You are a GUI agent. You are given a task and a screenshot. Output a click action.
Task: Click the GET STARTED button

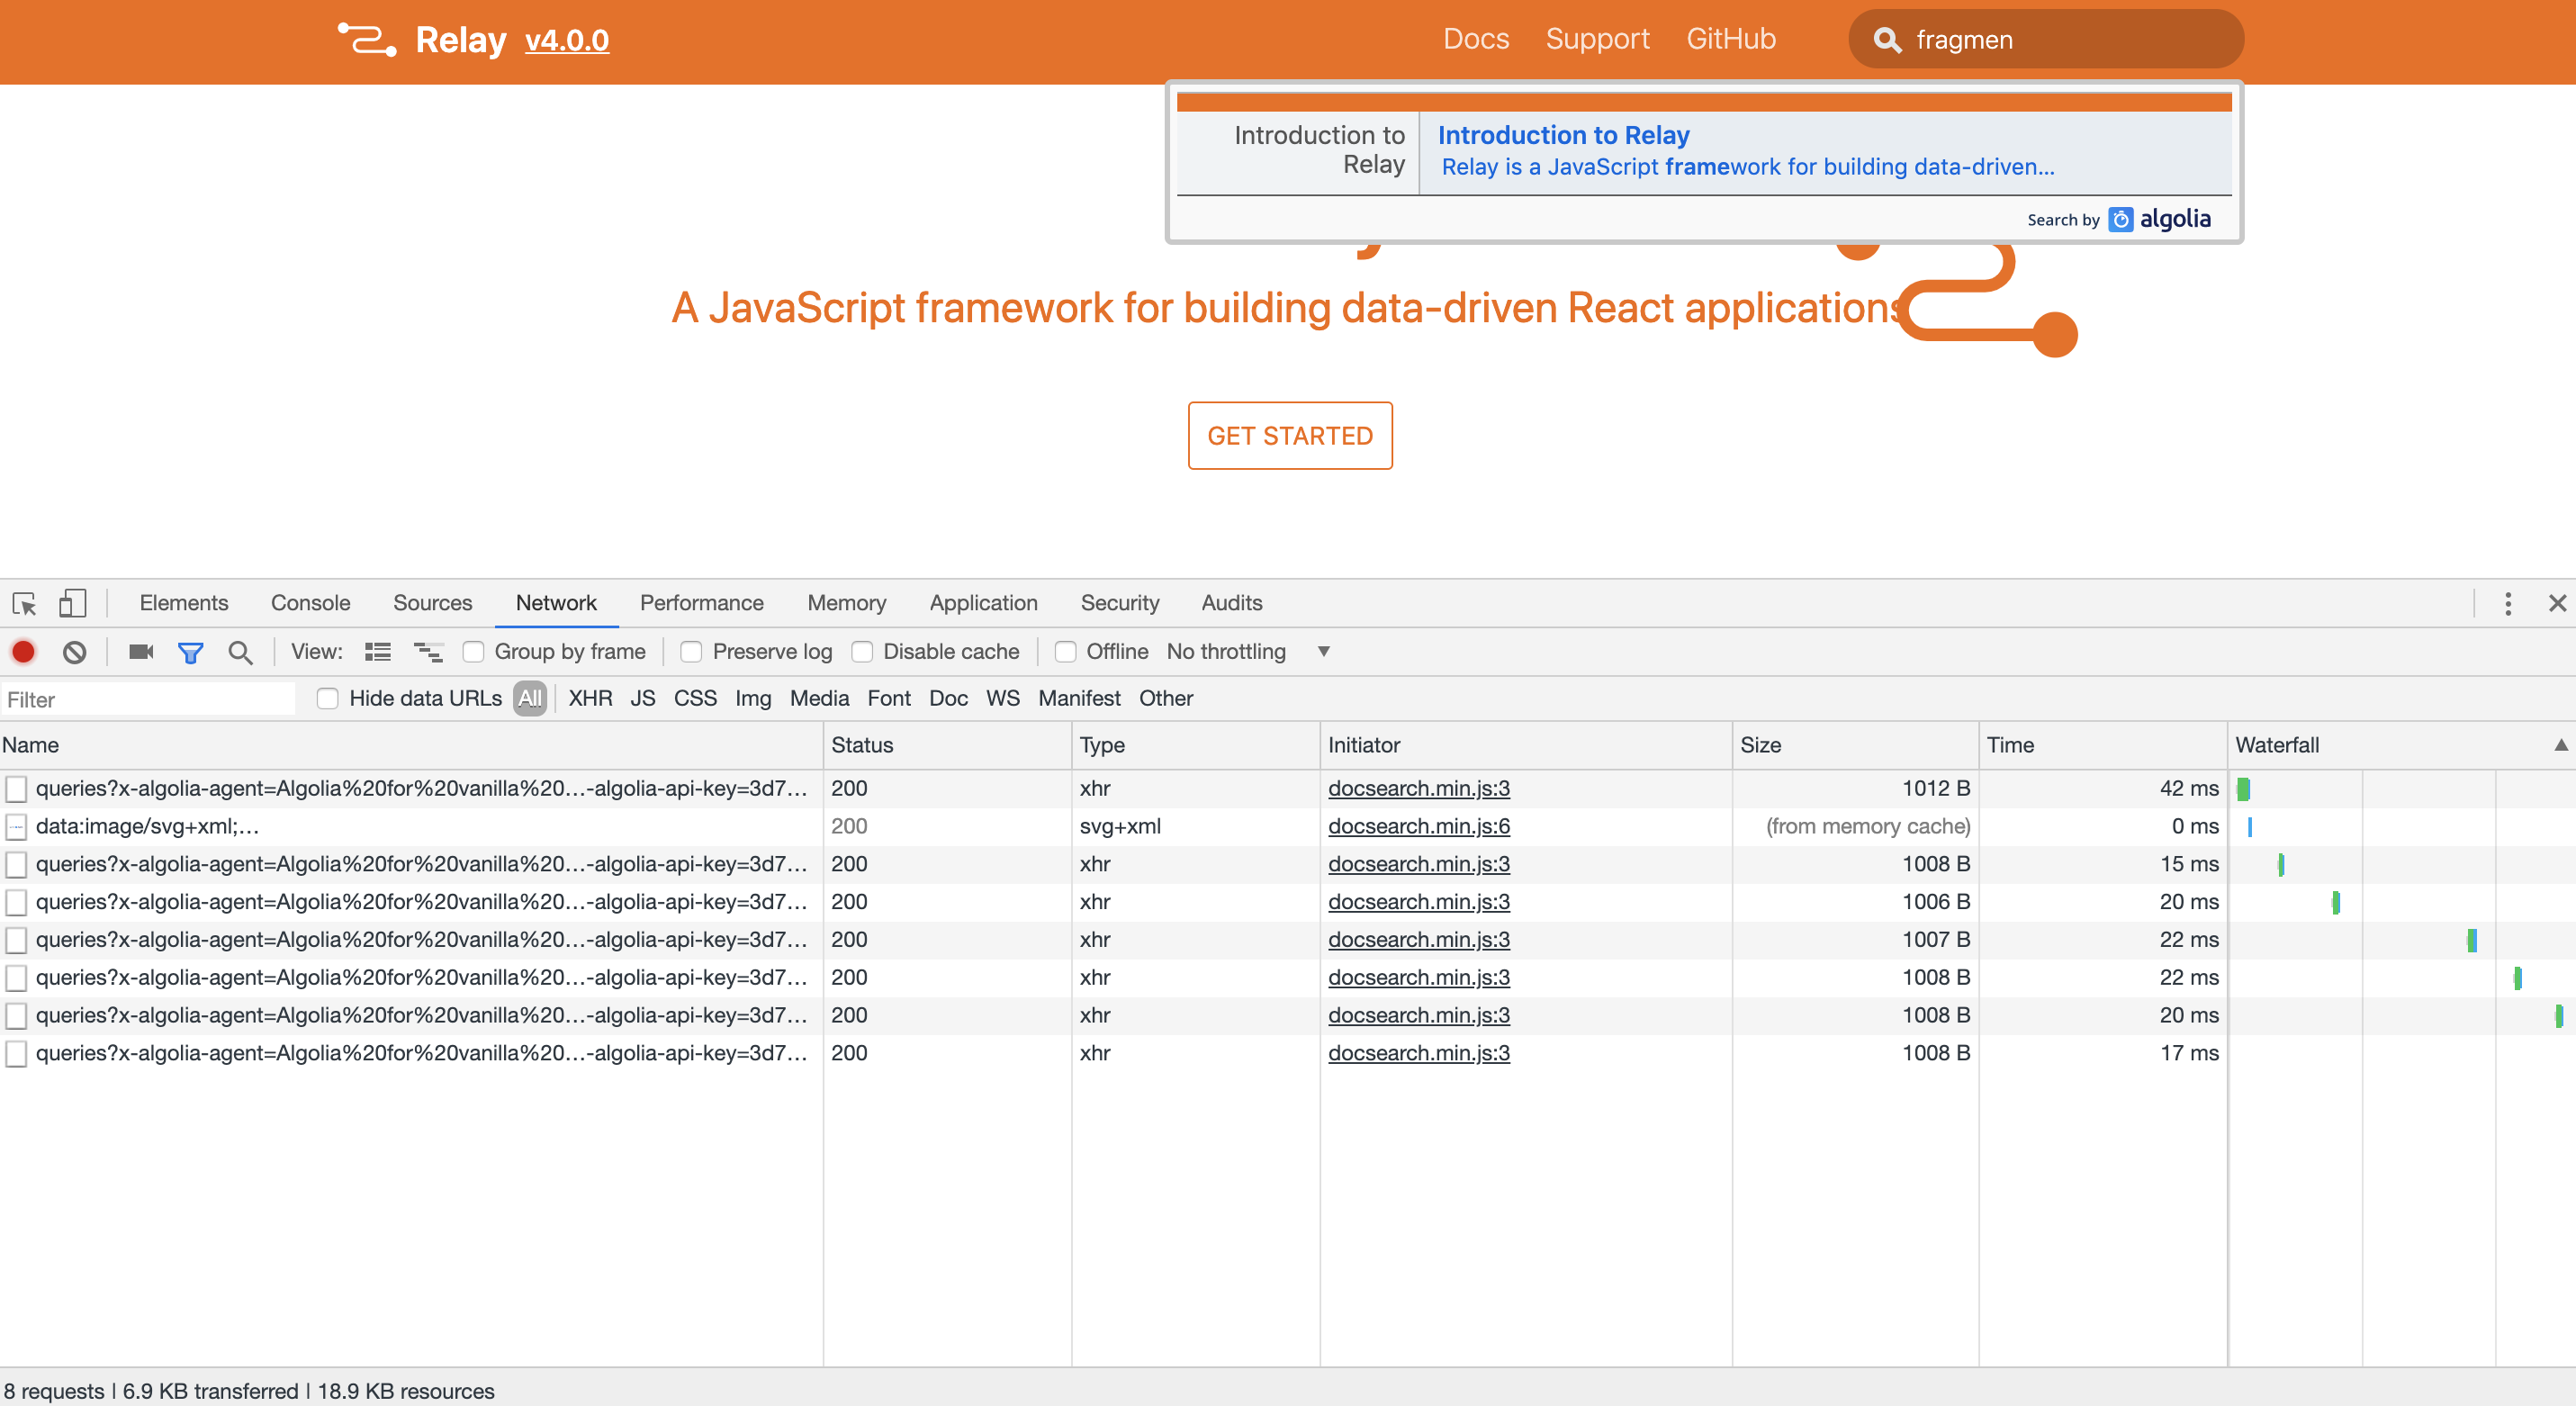[x=1289, y=436]
